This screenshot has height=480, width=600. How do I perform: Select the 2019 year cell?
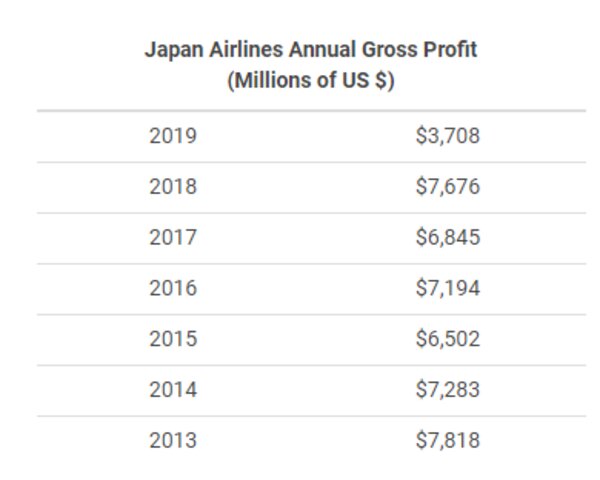click(x=173, y=136)
